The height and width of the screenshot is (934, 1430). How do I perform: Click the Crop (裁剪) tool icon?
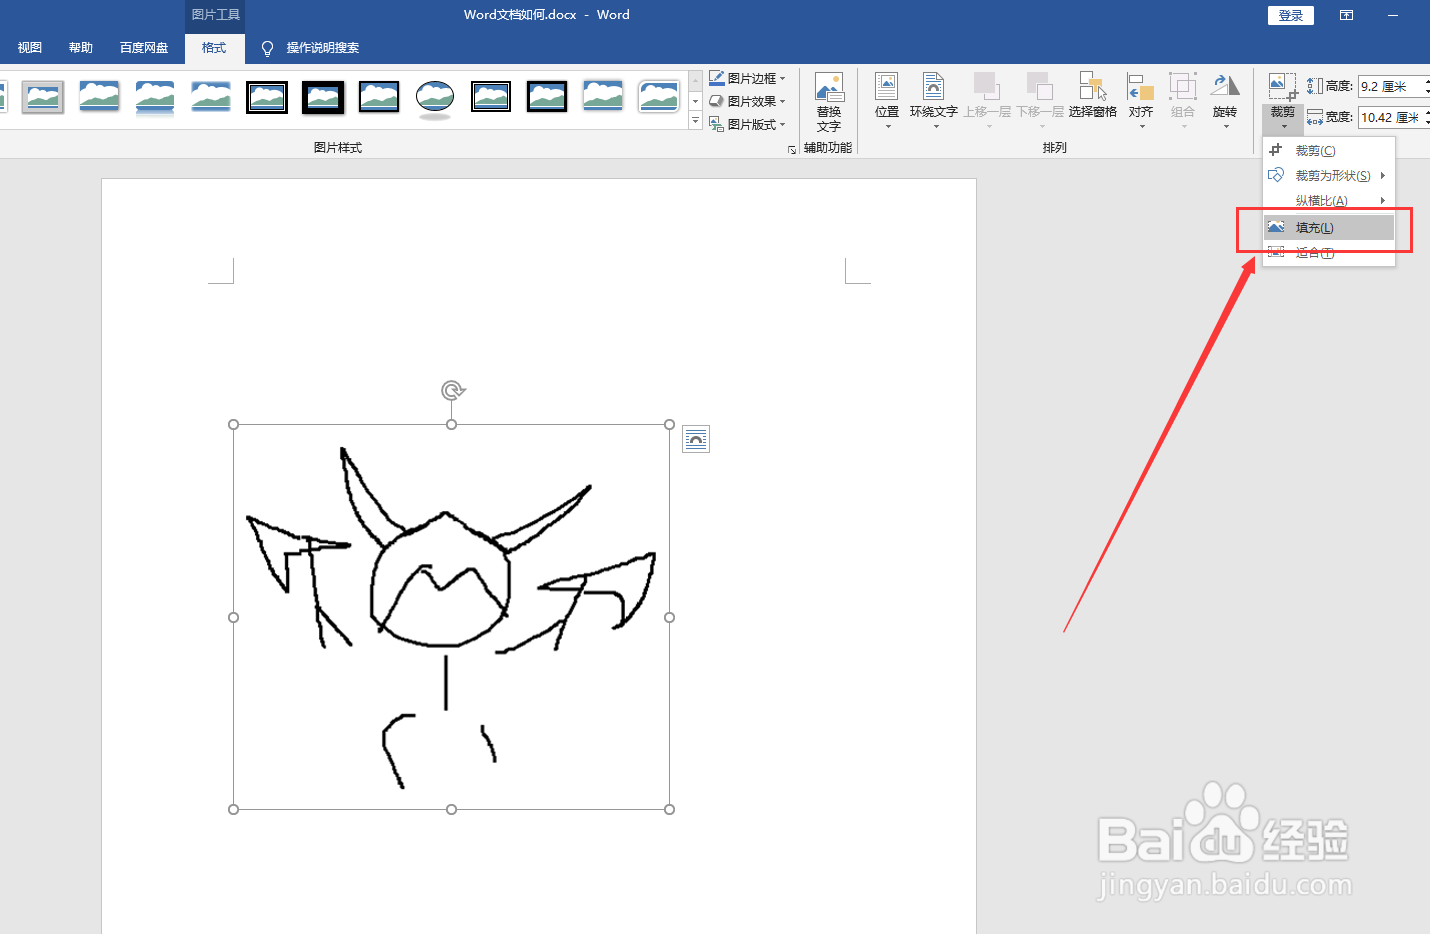coord(1283,86)
